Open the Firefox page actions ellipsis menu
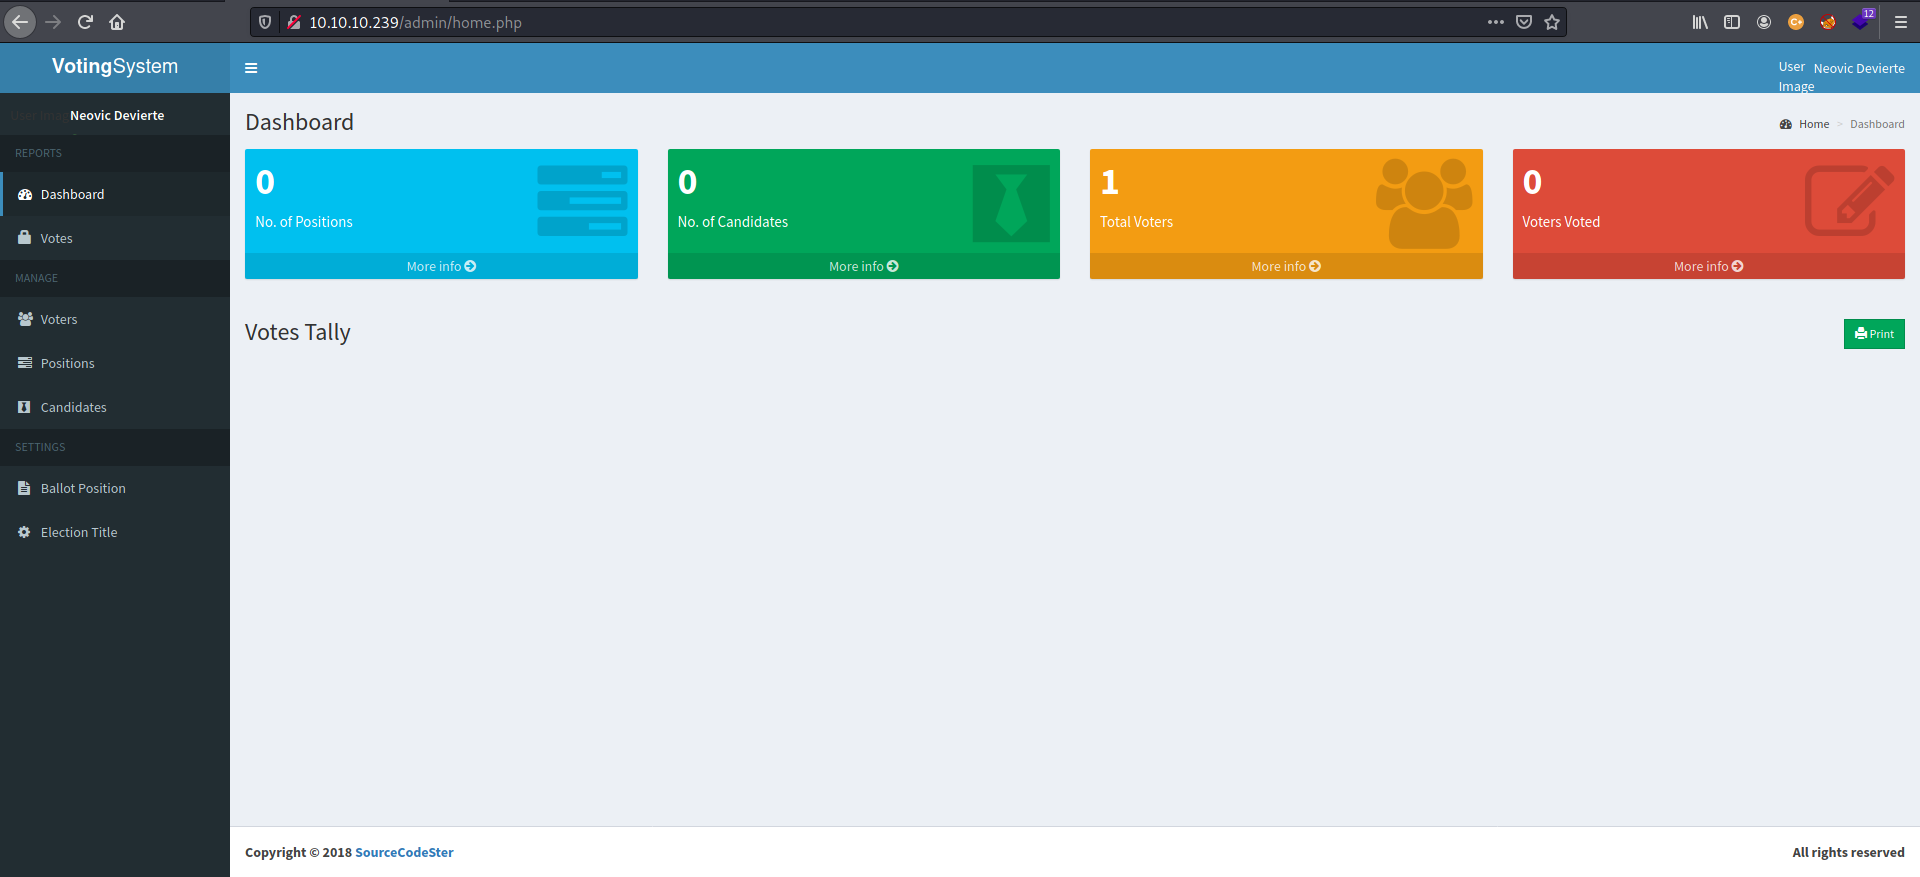Viewport: 1920px width, 877px height. click(1495, 22)
